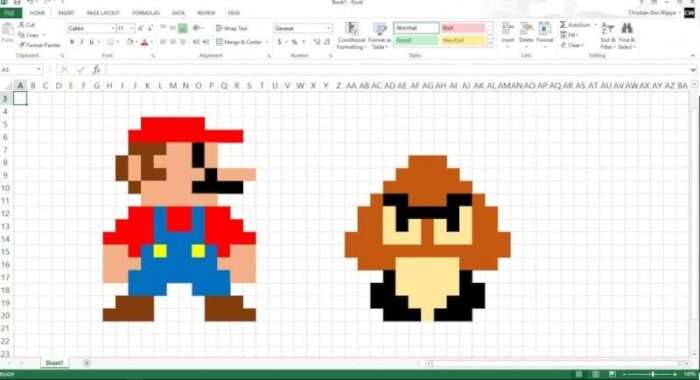This screenshot has width=700, height=380.
Task: Toggle Italic formatting
Action: click(82, 42)
